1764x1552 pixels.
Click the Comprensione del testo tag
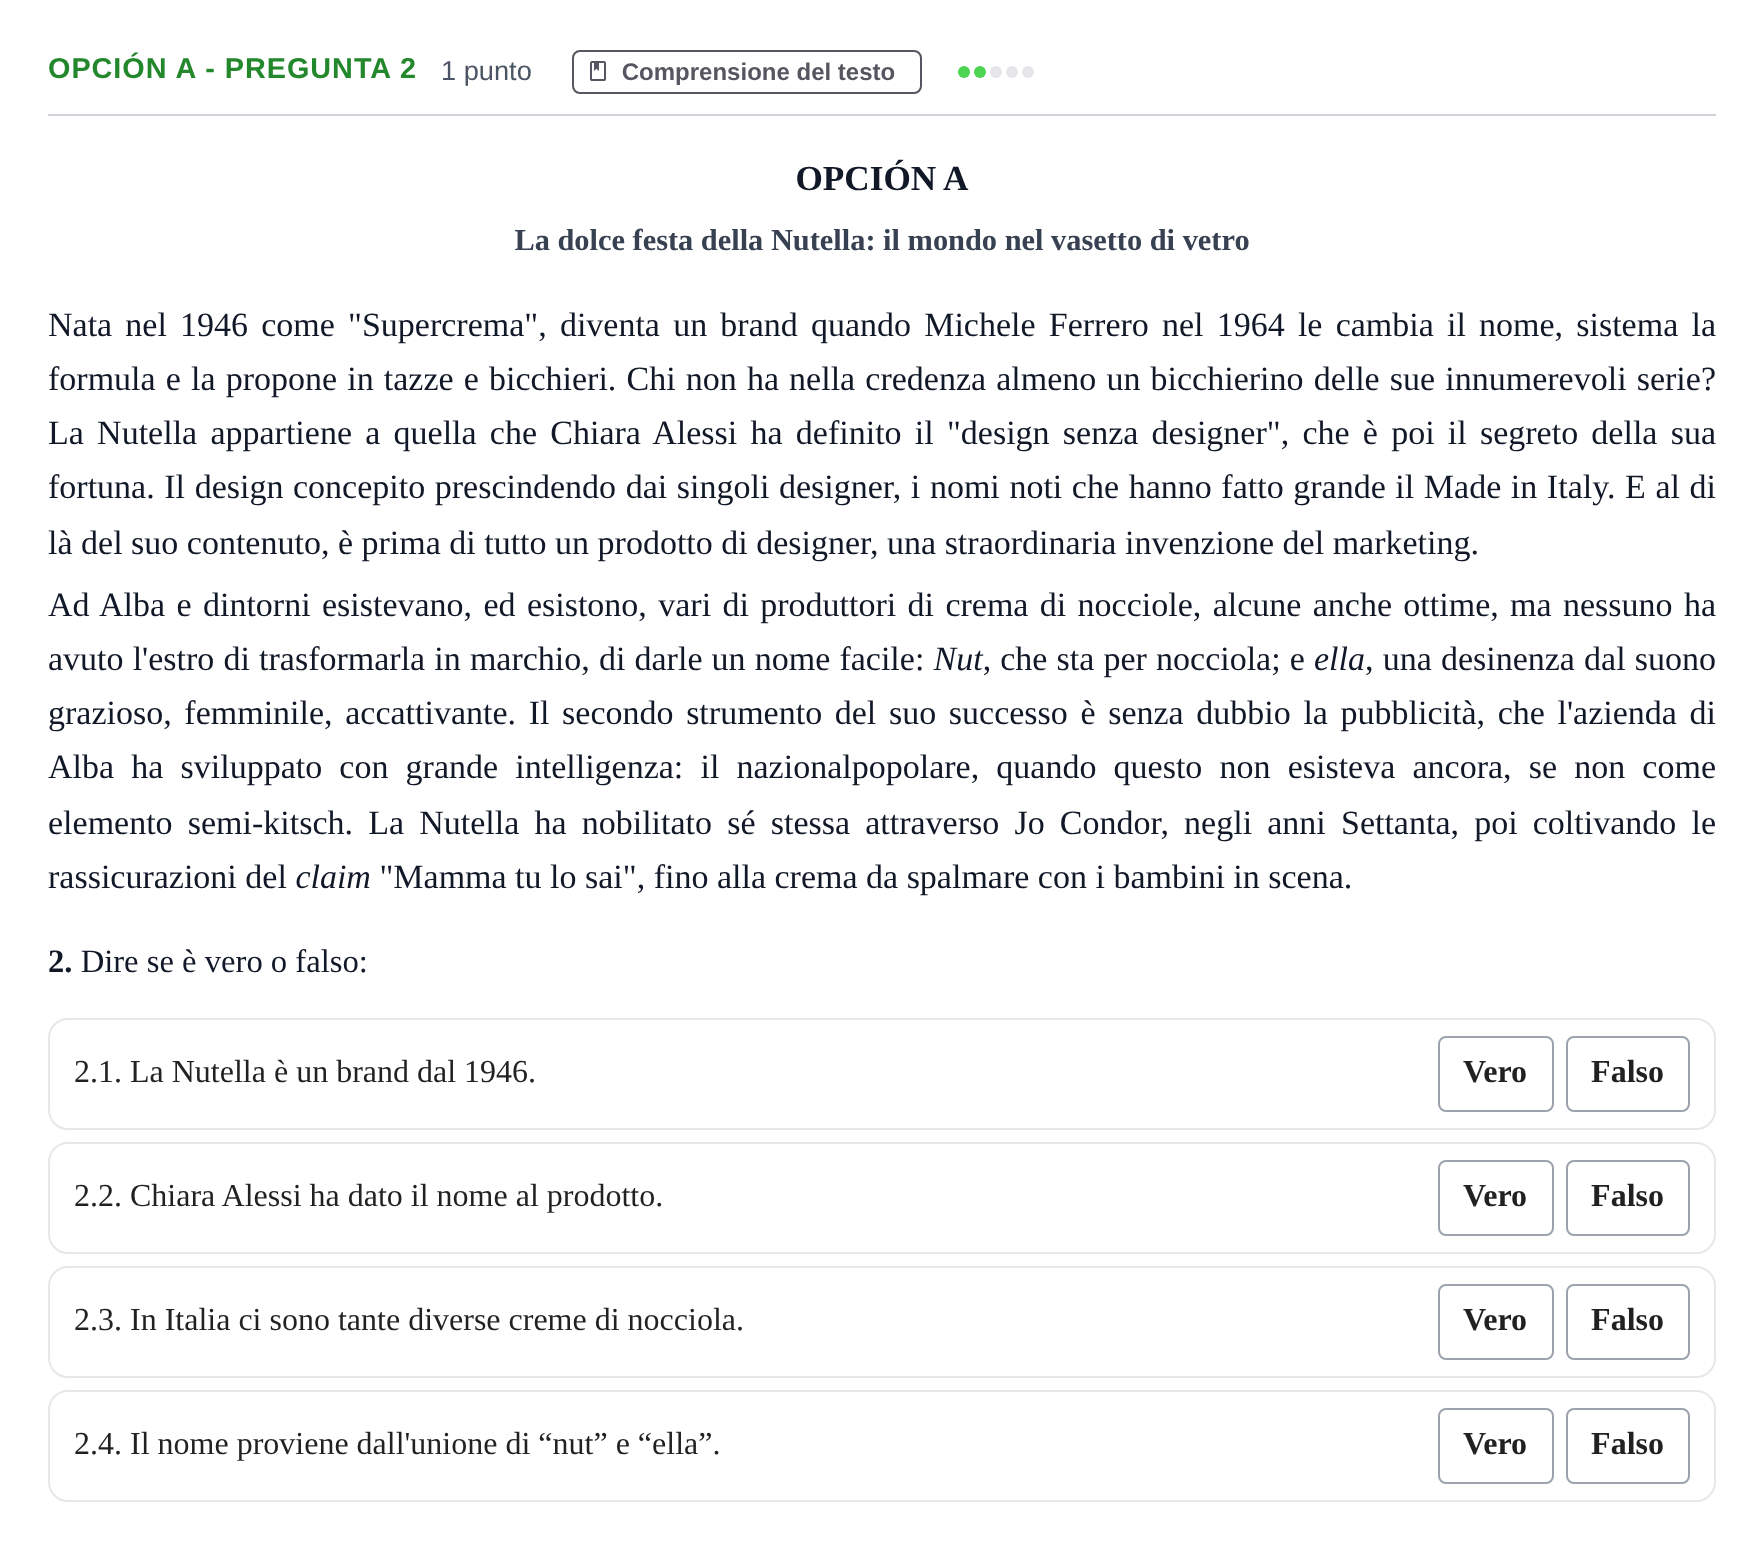click(x=746, y=72)
